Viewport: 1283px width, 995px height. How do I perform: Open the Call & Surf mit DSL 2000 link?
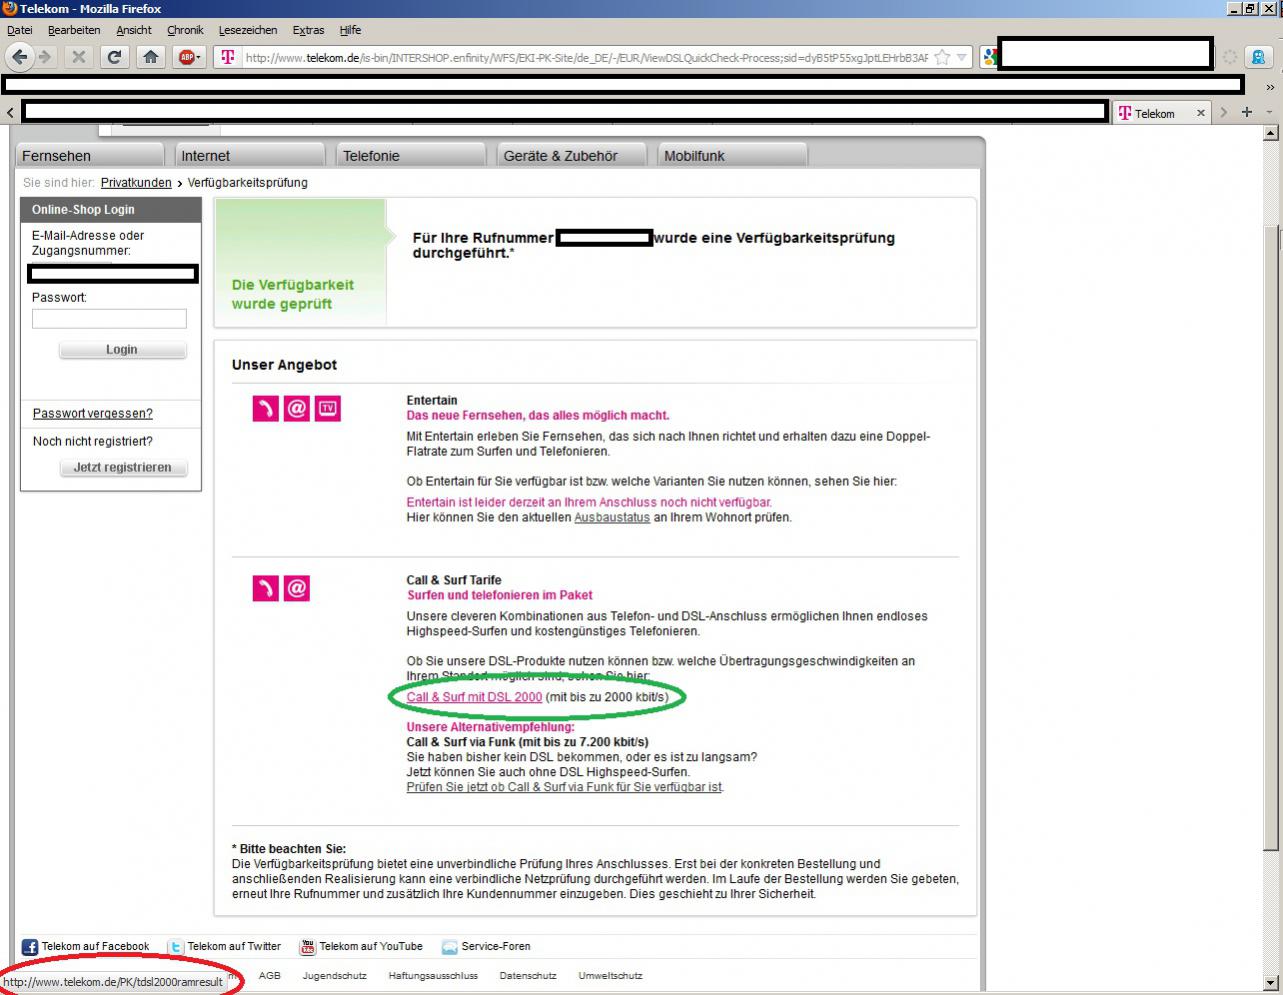coord(474,697)
